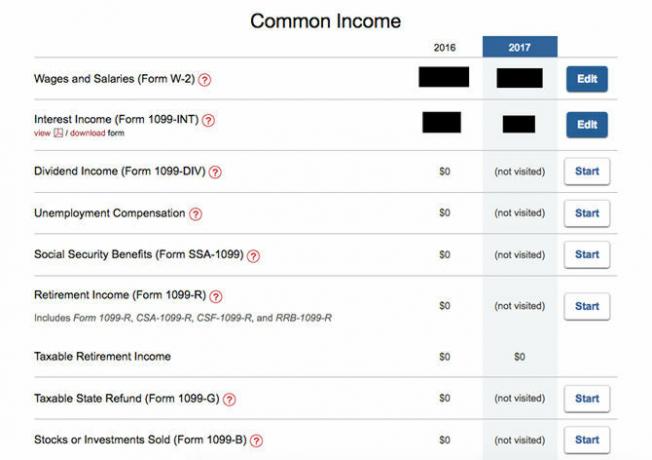Open help icon for Retirement Income 1099-R
The image size is (652, 460).
coord(216,297)
